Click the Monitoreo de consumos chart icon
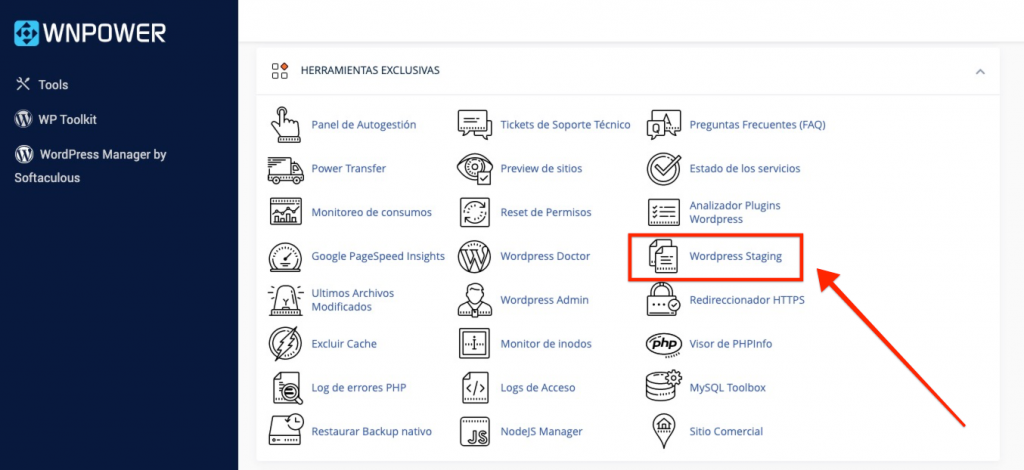Image resolution: width=1024 pixels, height=470 pixels. [x=285, y=212]
